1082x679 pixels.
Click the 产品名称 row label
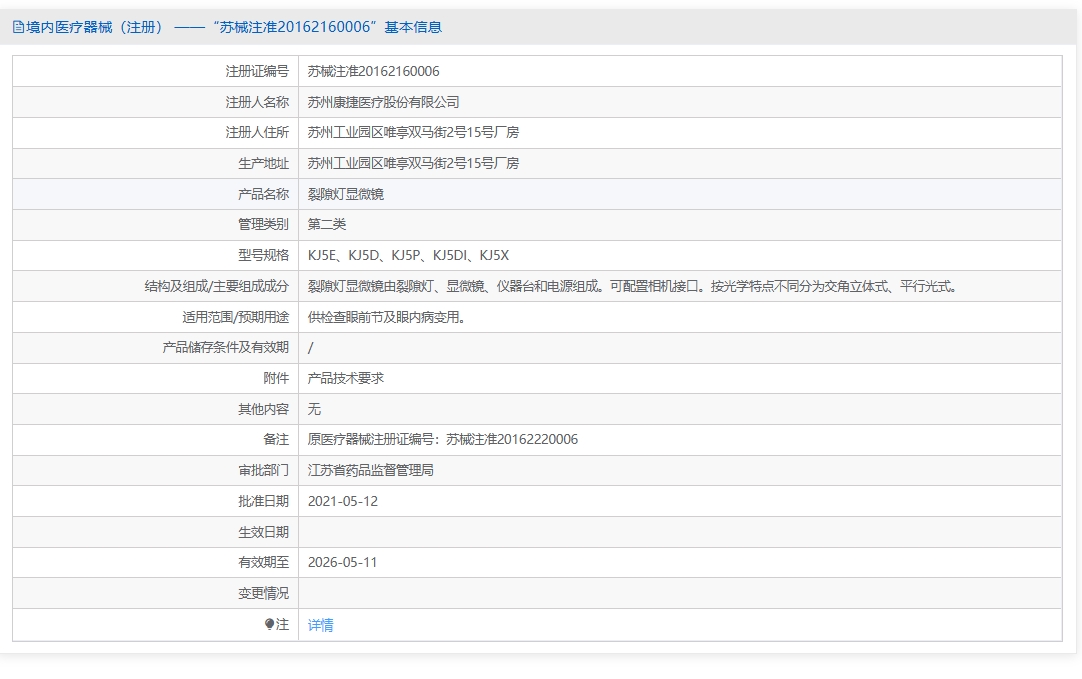coord(263,195)
